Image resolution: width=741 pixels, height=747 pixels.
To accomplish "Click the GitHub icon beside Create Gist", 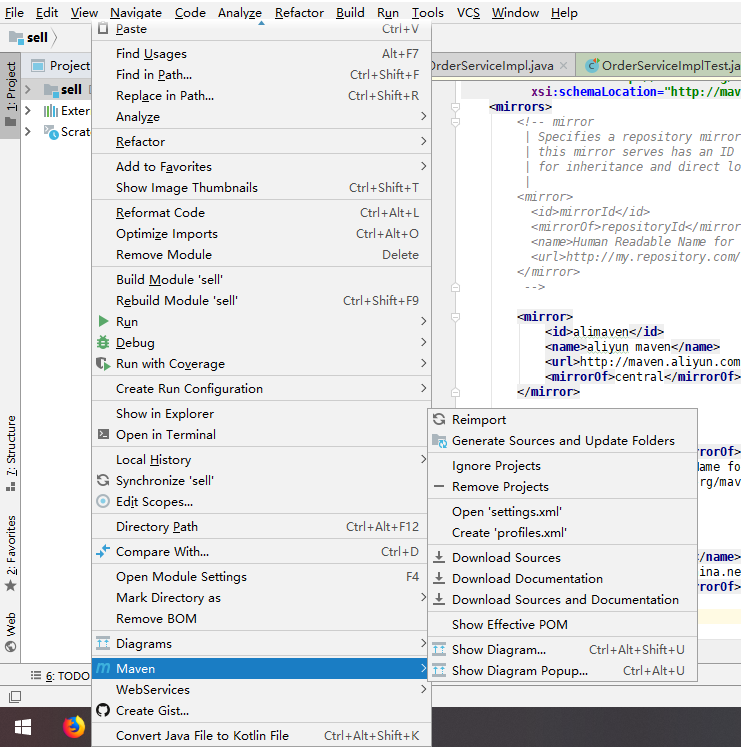I will [x=102, y=711].
